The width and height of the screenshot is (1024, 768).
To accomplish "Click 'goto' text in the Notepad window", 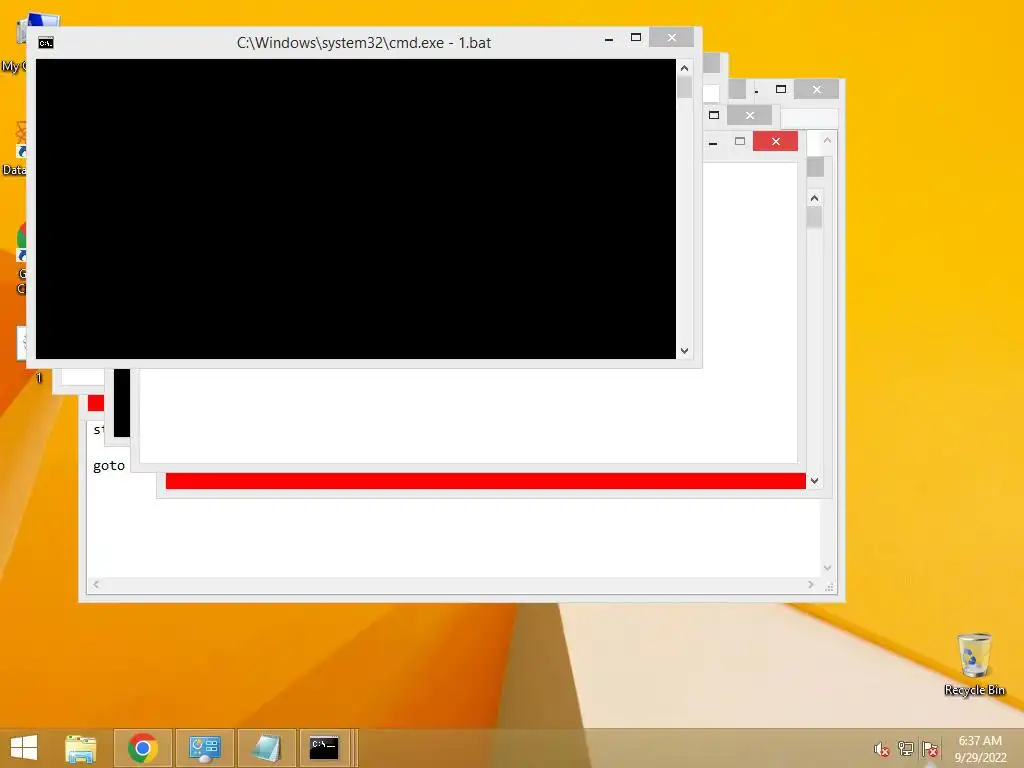I will [108, 466].
